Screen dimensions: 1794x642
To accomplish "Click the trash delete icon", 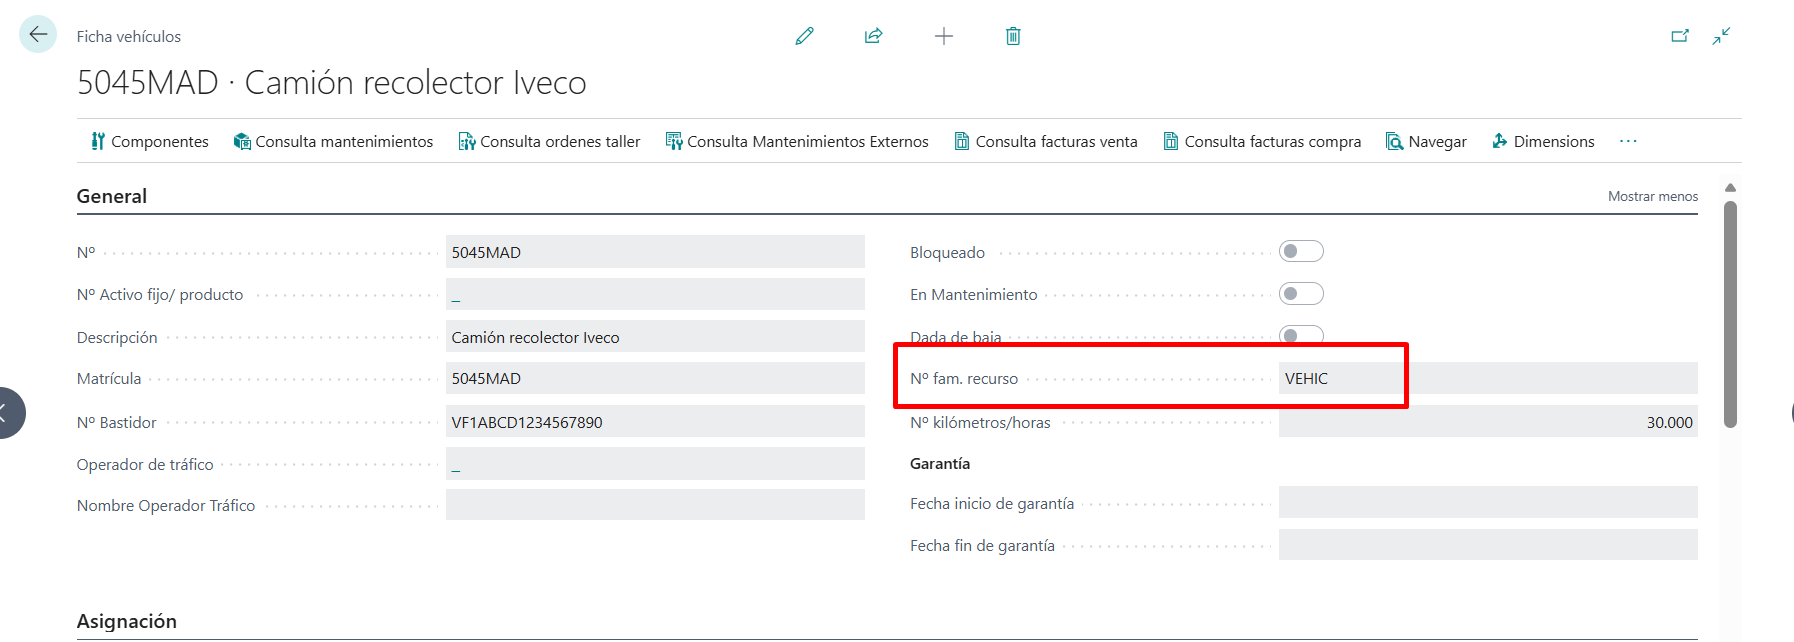I will tap(1013, 36).
